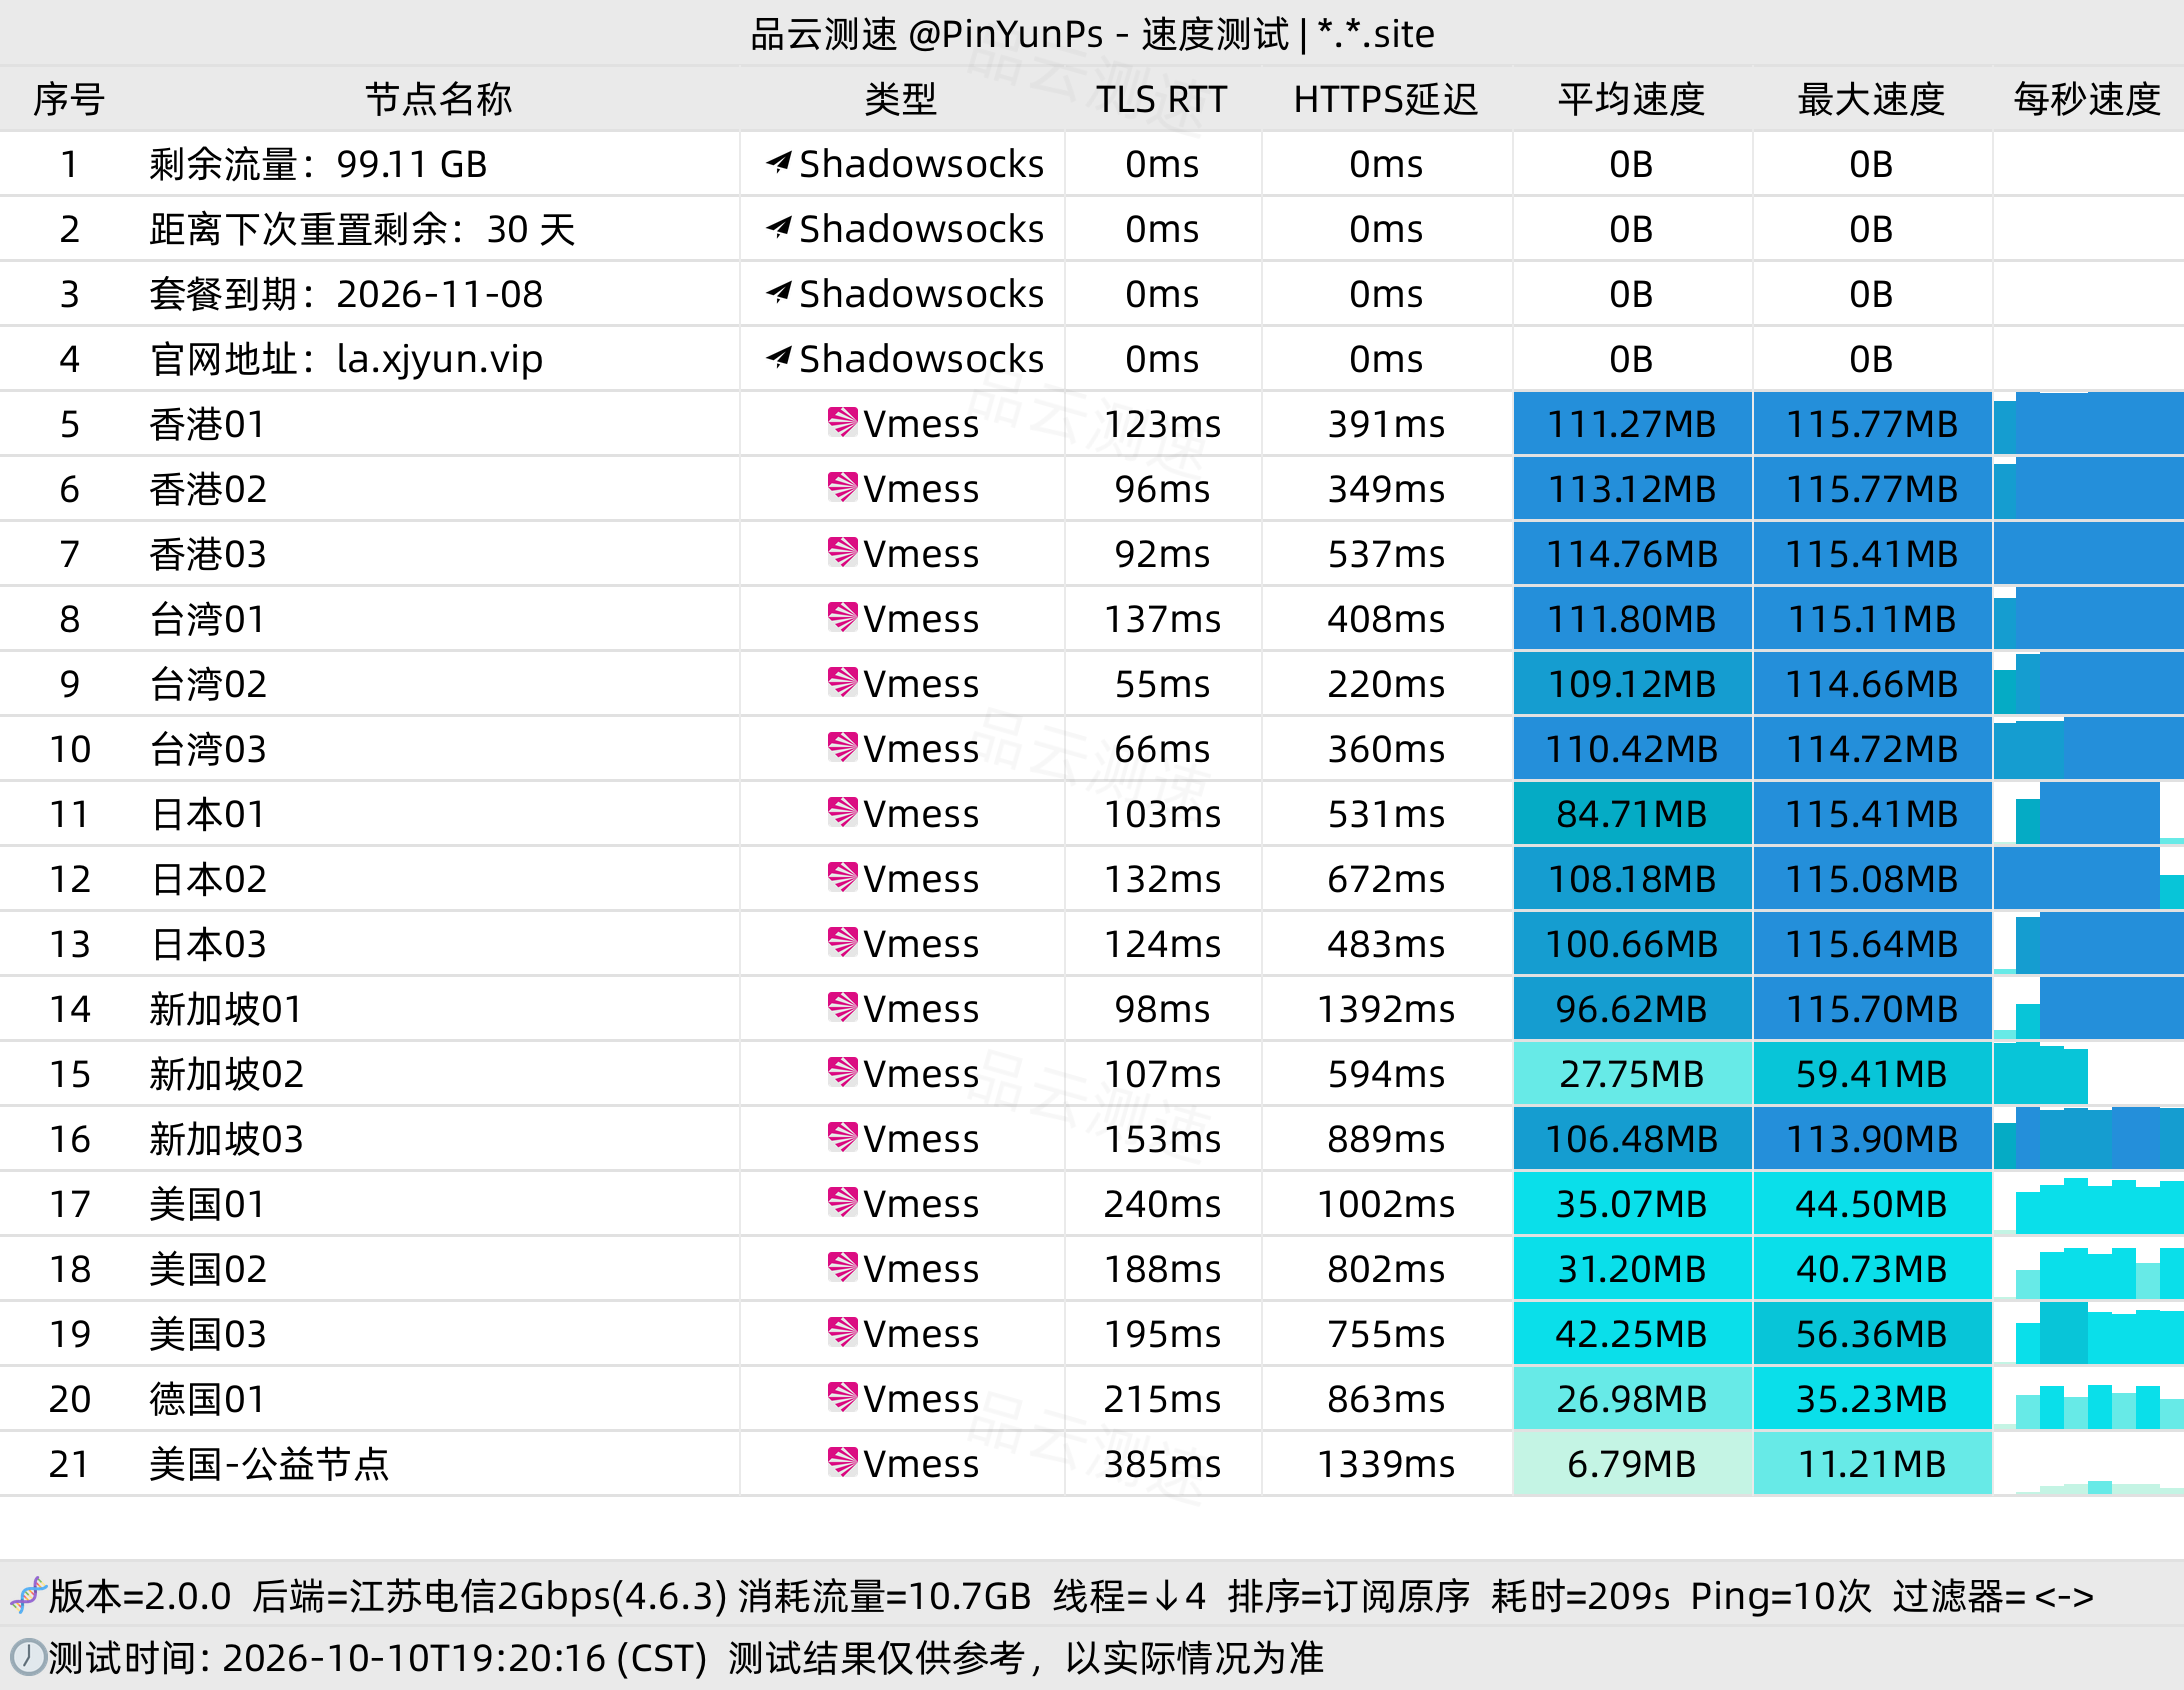
Task: Click the average speed cell 84.71MB
Action: (1633, 814)
